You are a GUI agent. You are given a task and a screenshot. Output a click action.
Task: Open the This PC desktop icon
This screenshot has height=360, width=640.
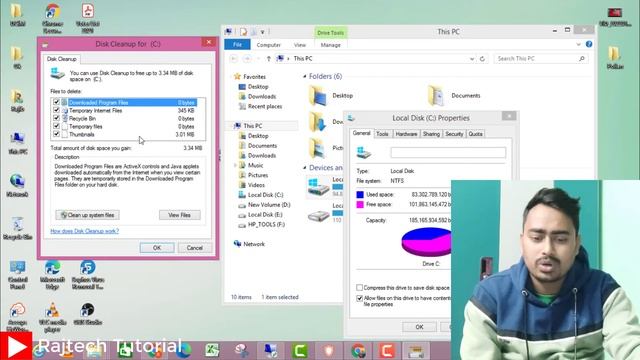tap(18, 144)
